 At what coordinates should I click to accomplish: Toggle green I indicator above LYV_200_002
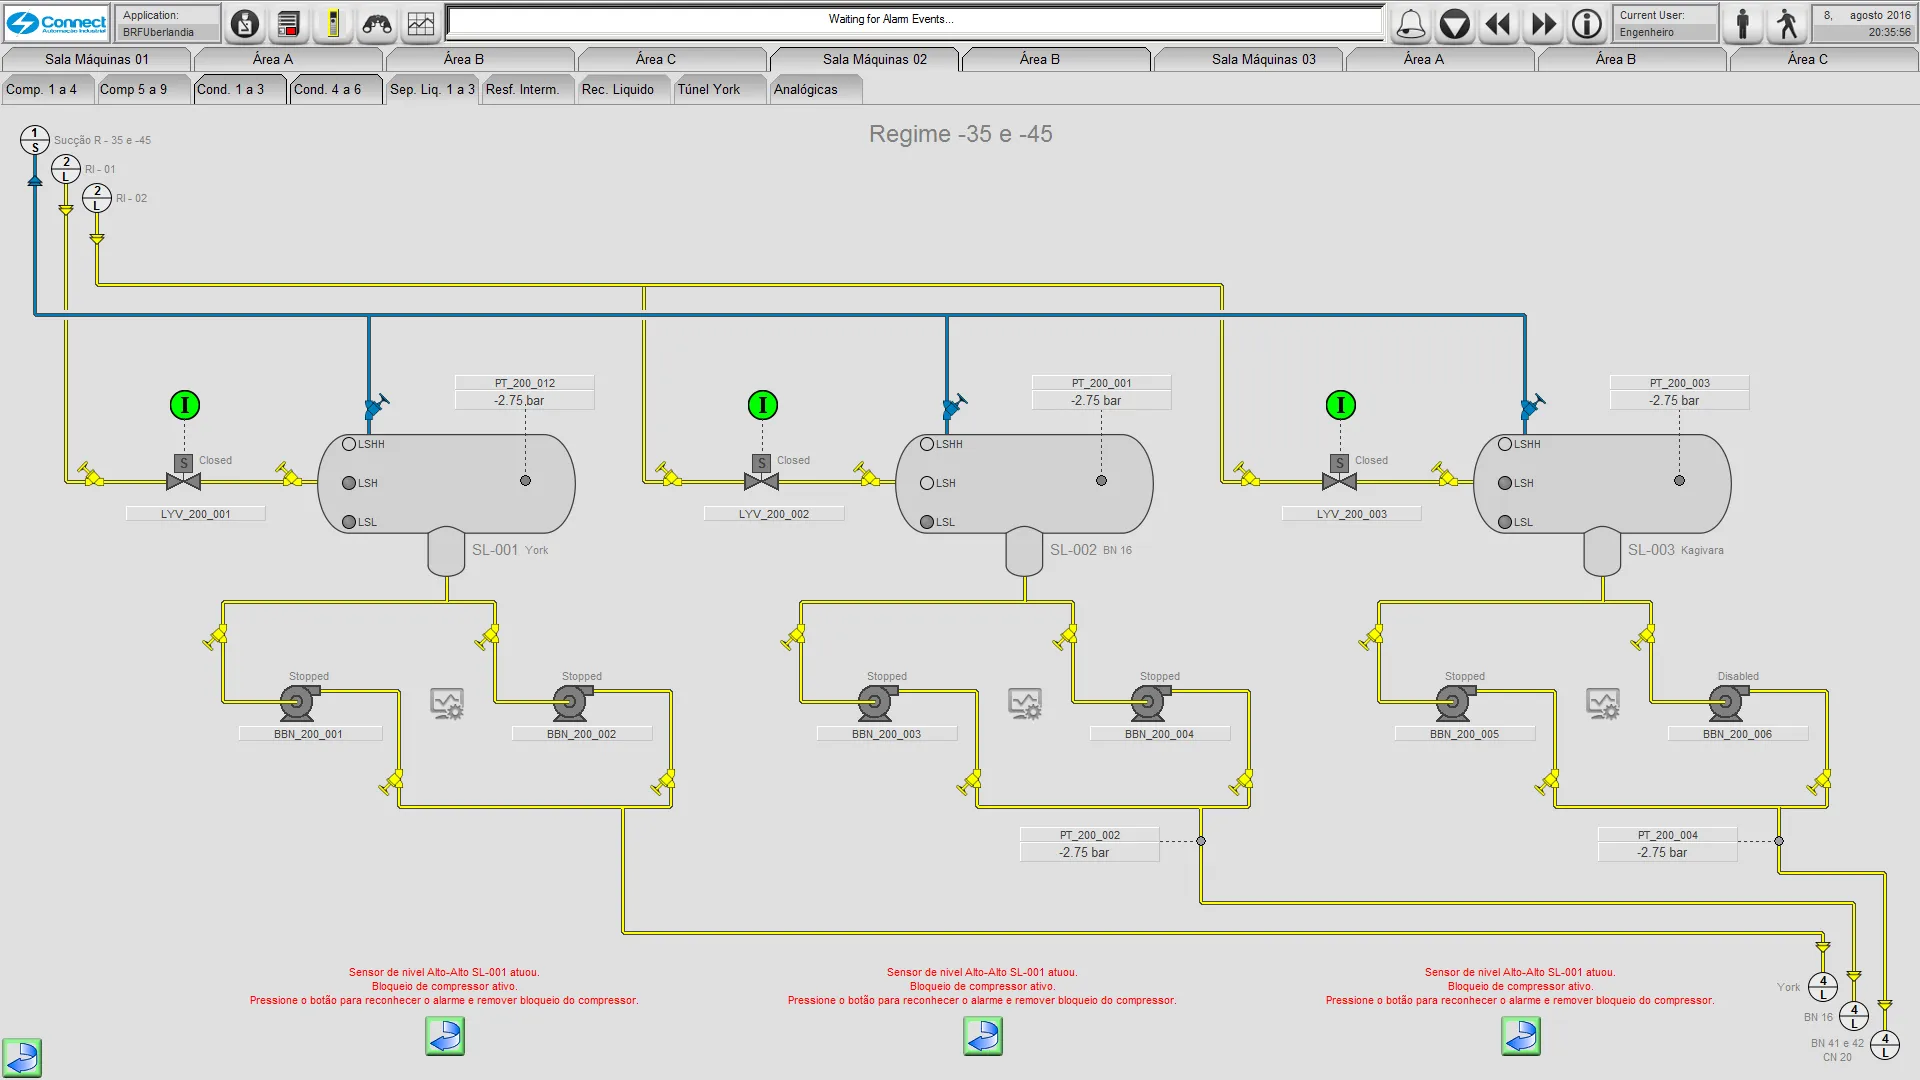tap(763, 405)
